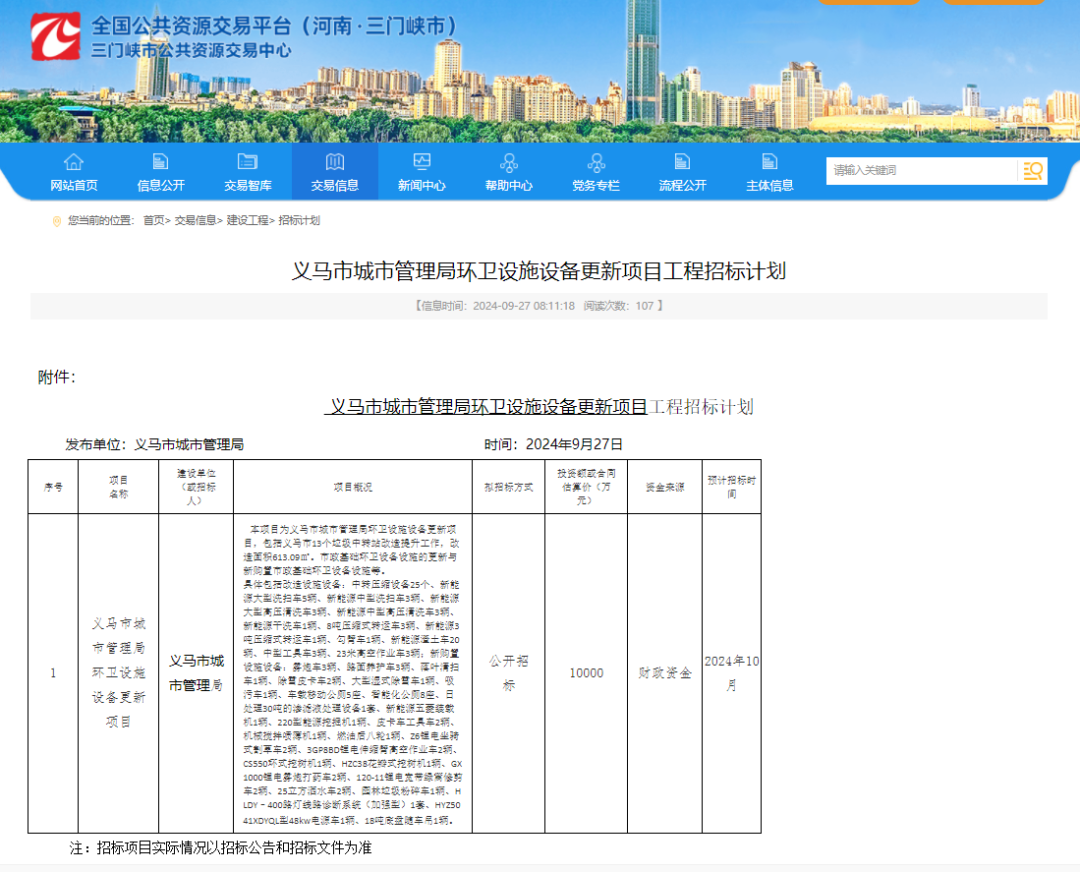Go to 交易信息 in the breadcrumb
The width and height of the screenshot is (1080, 872).
click(x=195, y=220)
